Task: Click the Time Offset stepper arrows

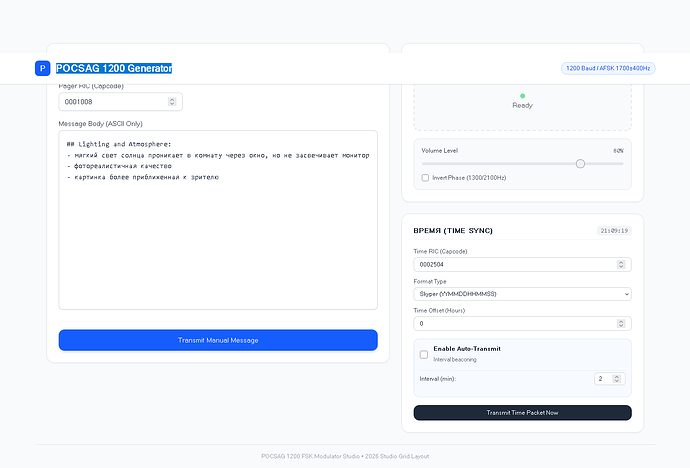Action: [621, 323]
